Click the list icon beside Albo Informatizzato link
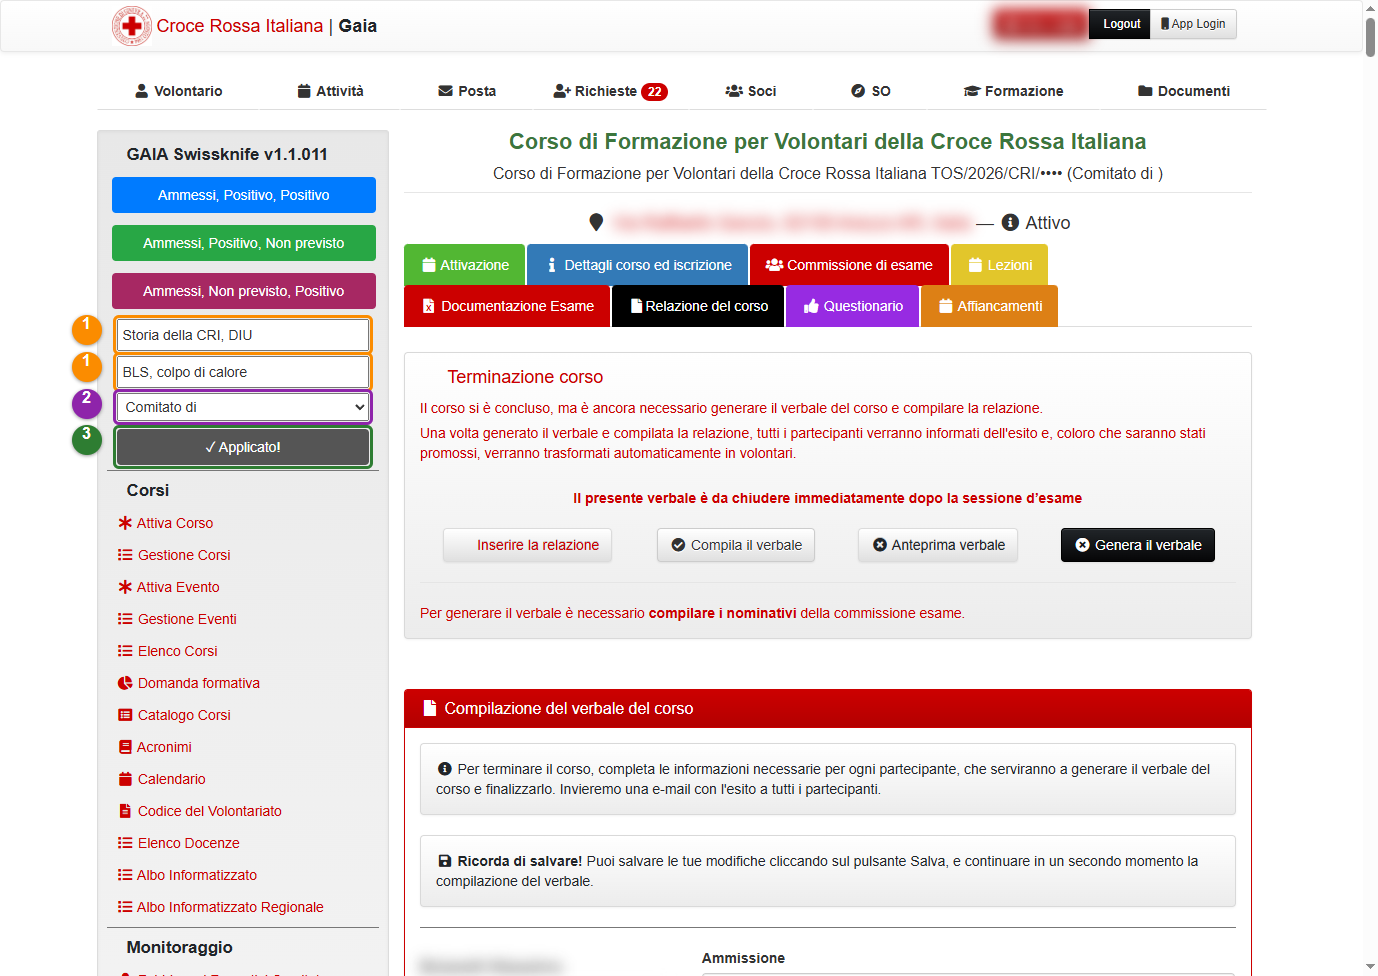Image resolution: width=1378 pixels, height=976 pixels. click(125, 875)
